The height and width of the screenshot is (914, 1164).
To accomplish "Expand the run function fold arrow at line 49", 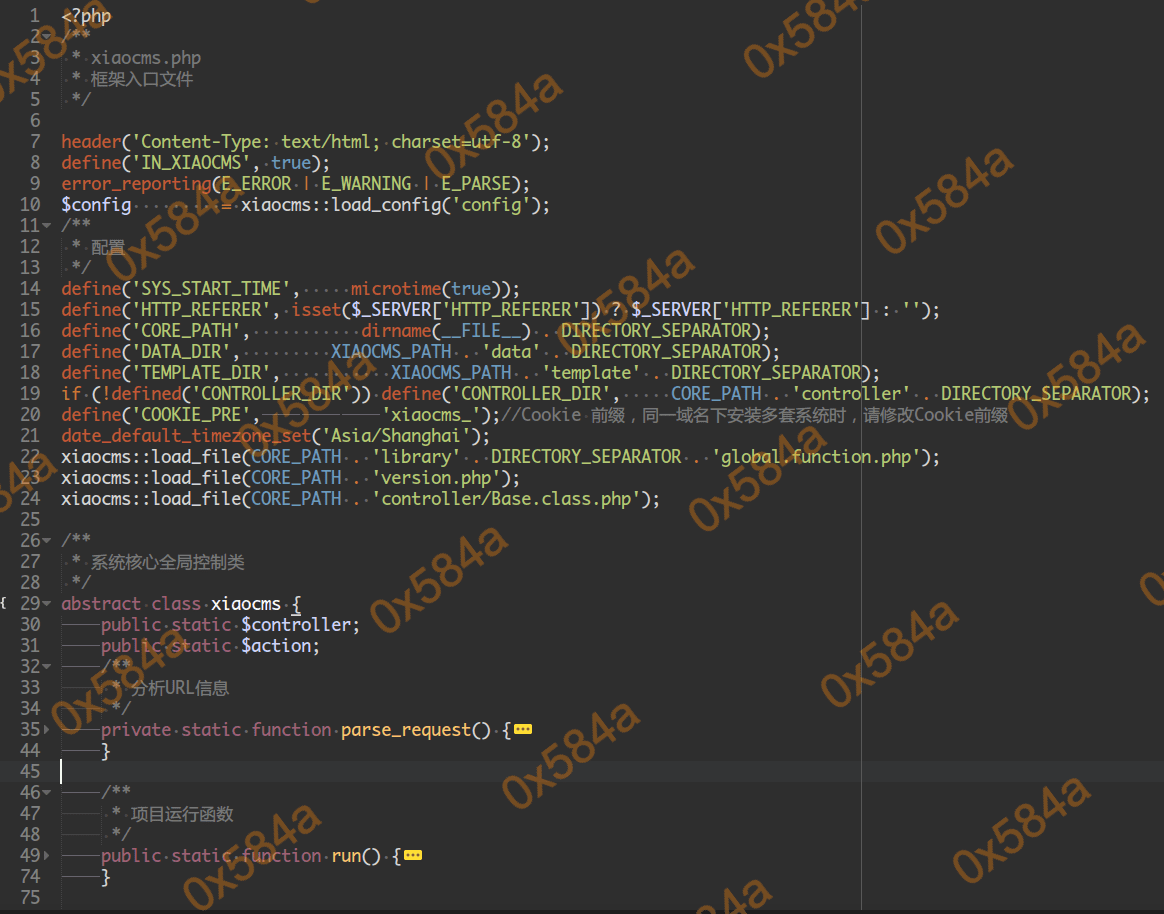I will point(46,856).
